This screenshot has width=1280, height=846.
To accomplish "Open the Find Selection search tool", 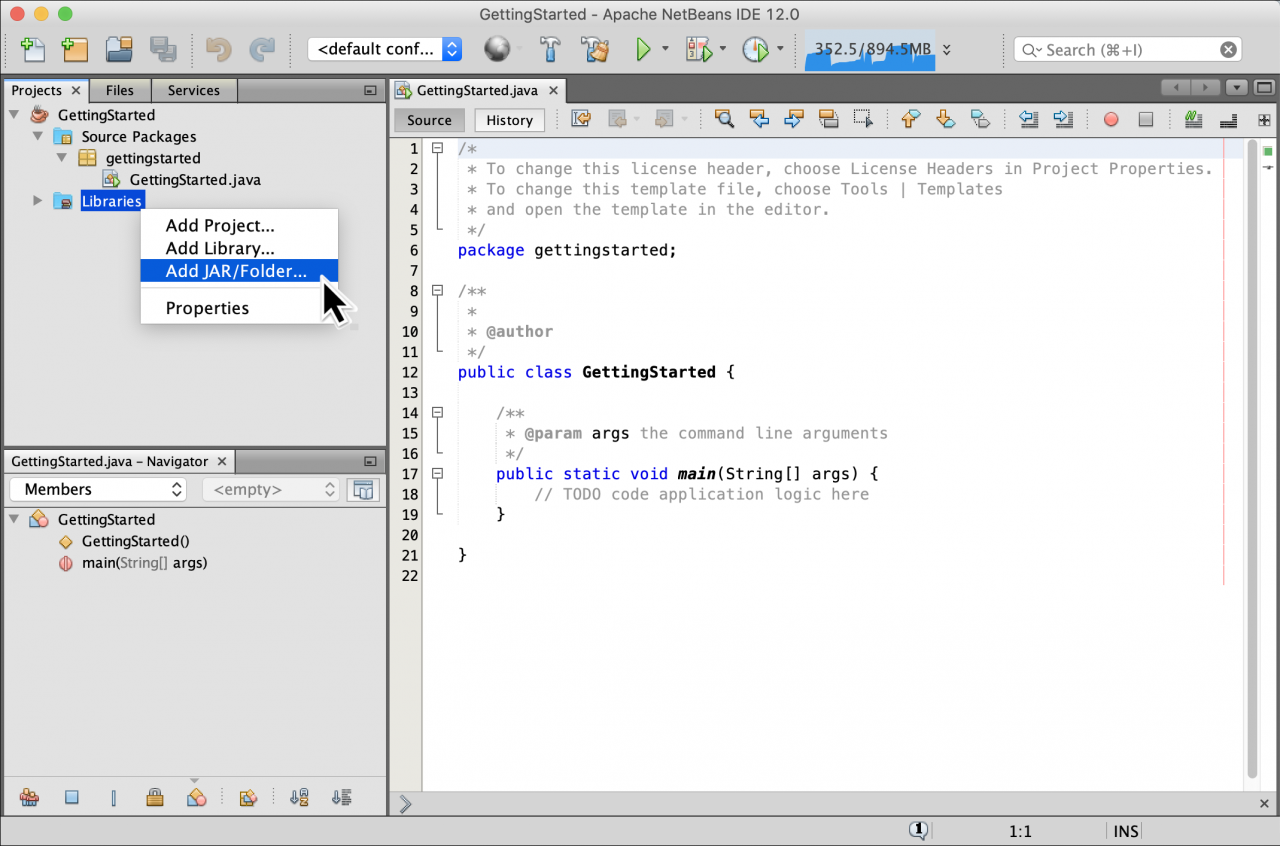I will 724,119.
